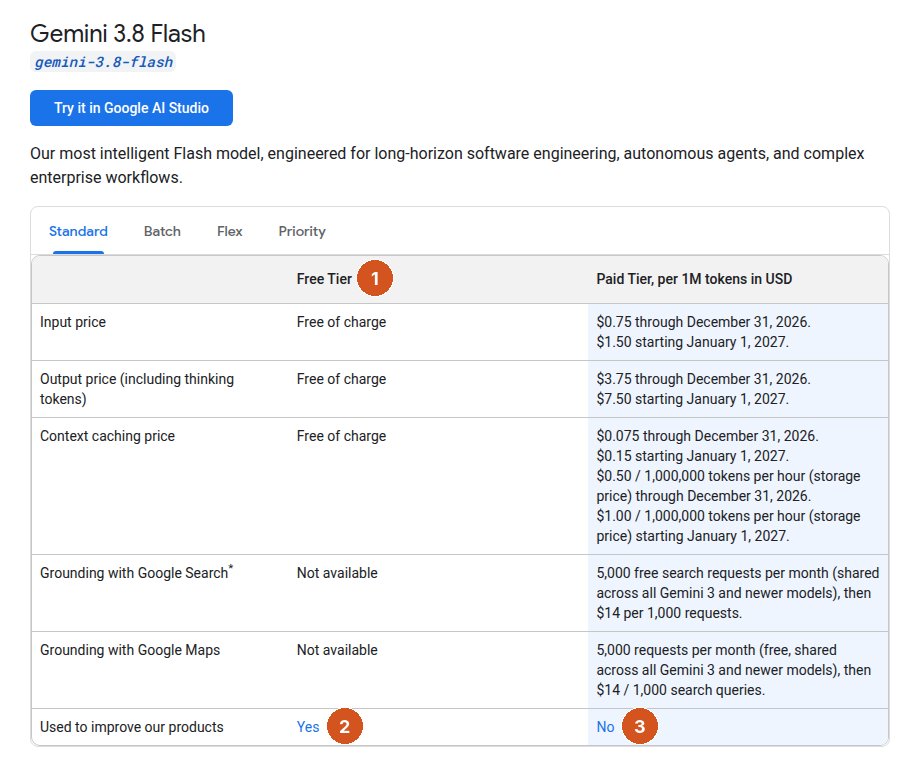Click the $1.00 / 1,000,000 tokens storage price
Image resolution: width=920 pixels, height=760 pixels.
pyautogui.click(x=728, y=526)
